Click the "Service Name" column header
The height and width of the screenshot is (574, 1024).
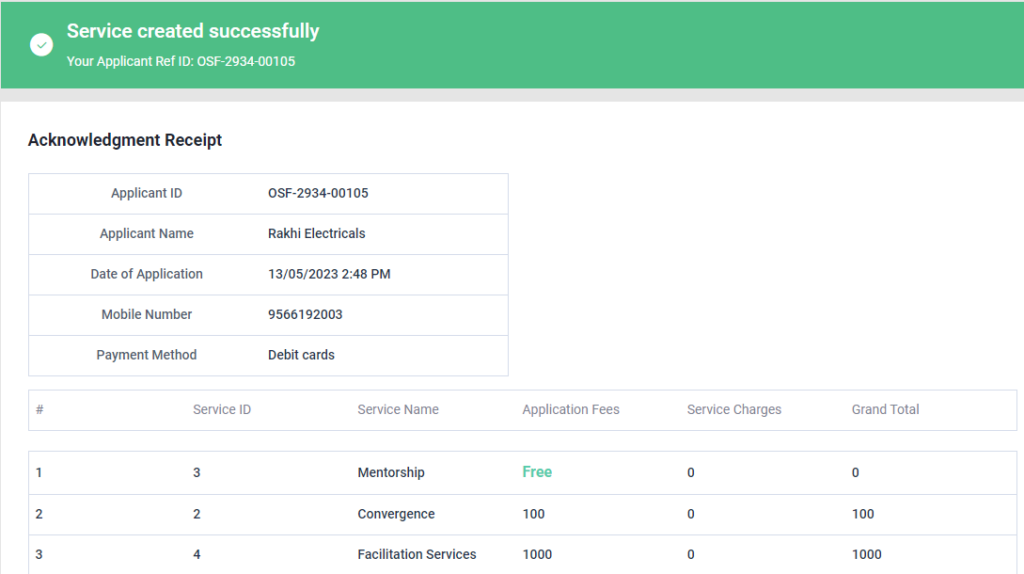click(x=398, y=409)
